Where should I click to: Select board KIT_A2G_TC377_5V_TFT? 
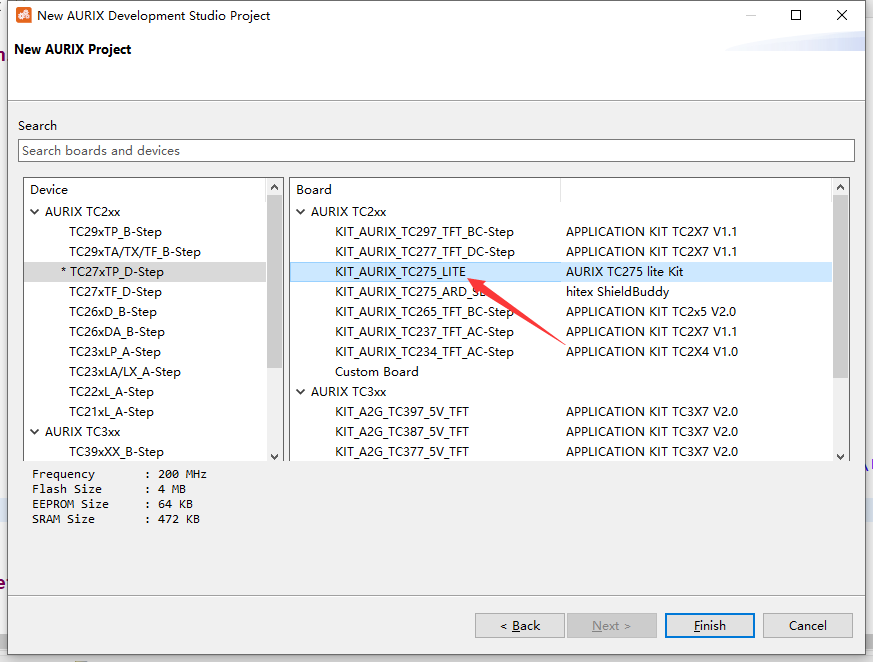pyautogui.click(x=402, y=452)
